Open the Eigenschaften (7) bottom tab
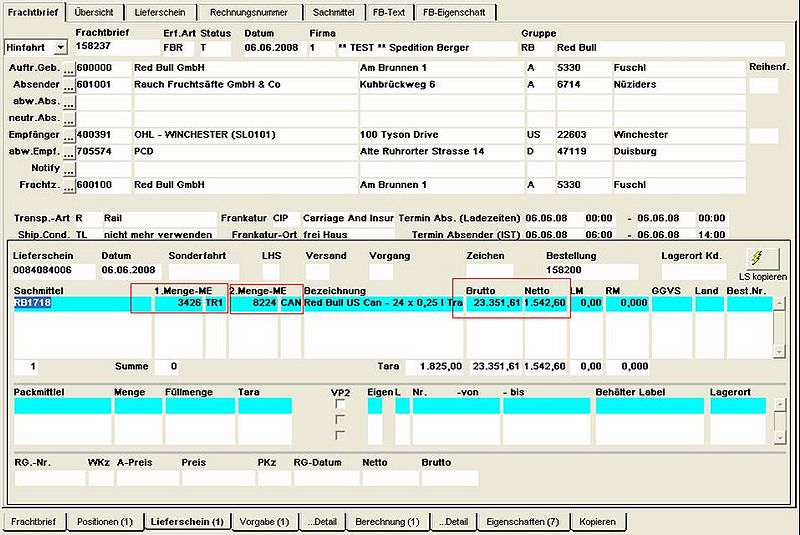800x535 pixels. [522, 522]
